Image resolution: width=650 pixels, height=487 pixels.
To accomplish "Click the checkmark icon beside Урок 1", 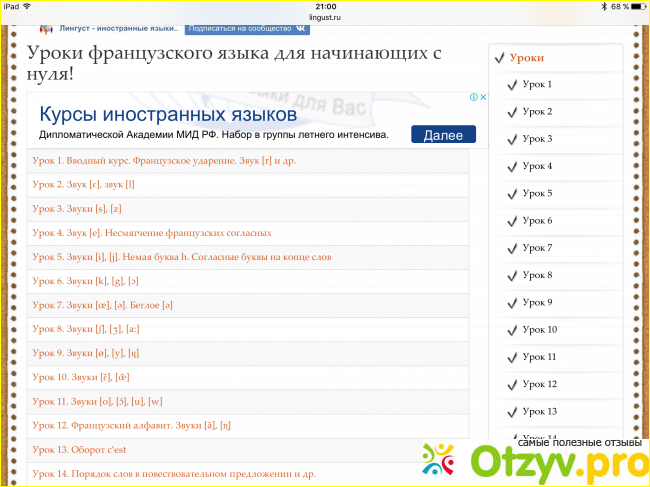I will [x=512, y=85].
